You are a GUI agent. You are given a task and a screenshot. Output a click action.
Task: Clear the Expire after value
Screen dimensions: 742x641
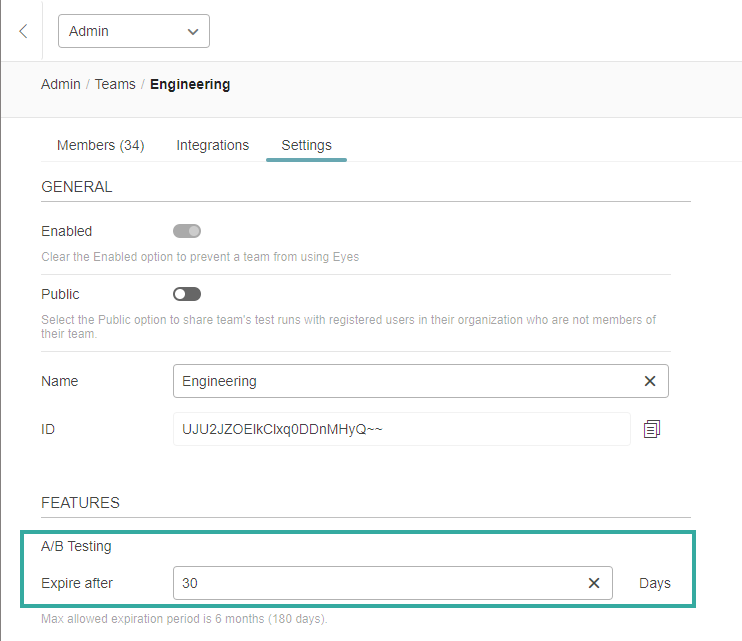594,583
